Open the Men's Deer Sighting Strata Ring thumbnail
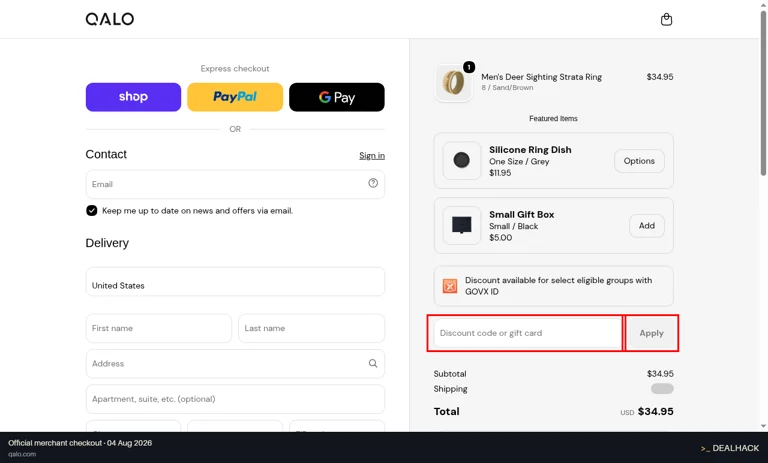This screenshot has width=768, height=463. [454, 83]
